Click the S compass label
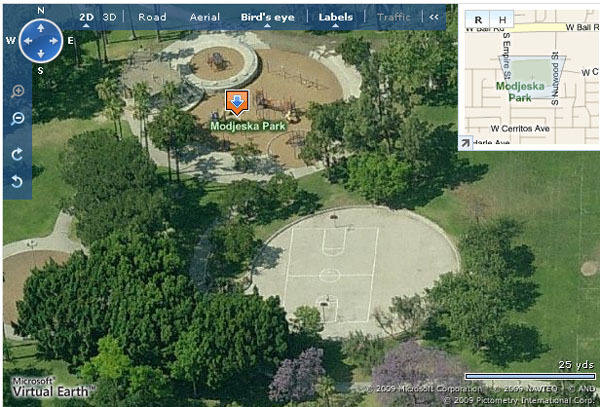The height and width of the screenshot is (407, 600). click(40, 71)
